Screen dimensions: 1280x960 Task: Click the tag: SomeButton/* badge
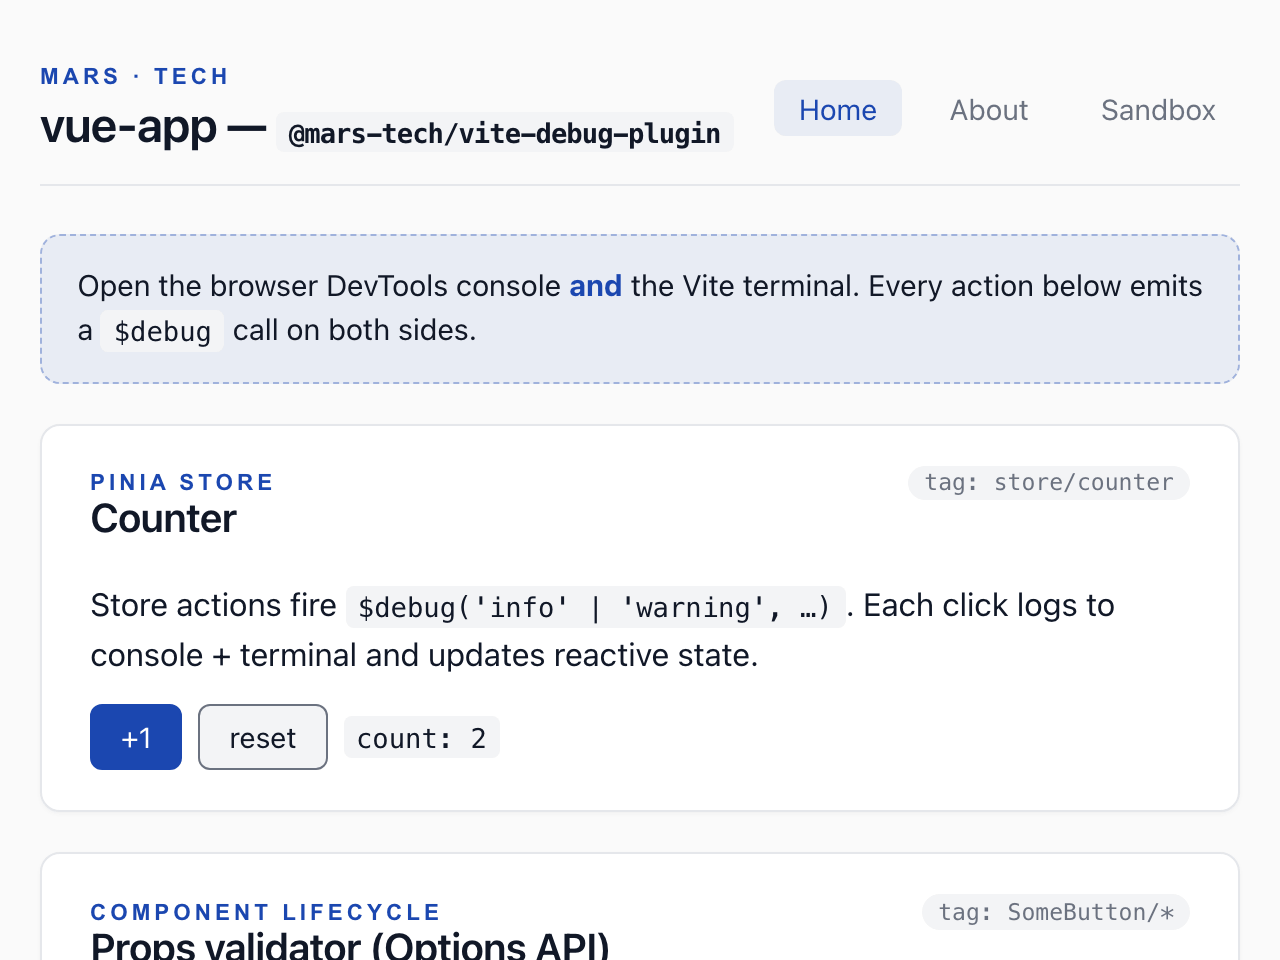(x=1056, y=912)
